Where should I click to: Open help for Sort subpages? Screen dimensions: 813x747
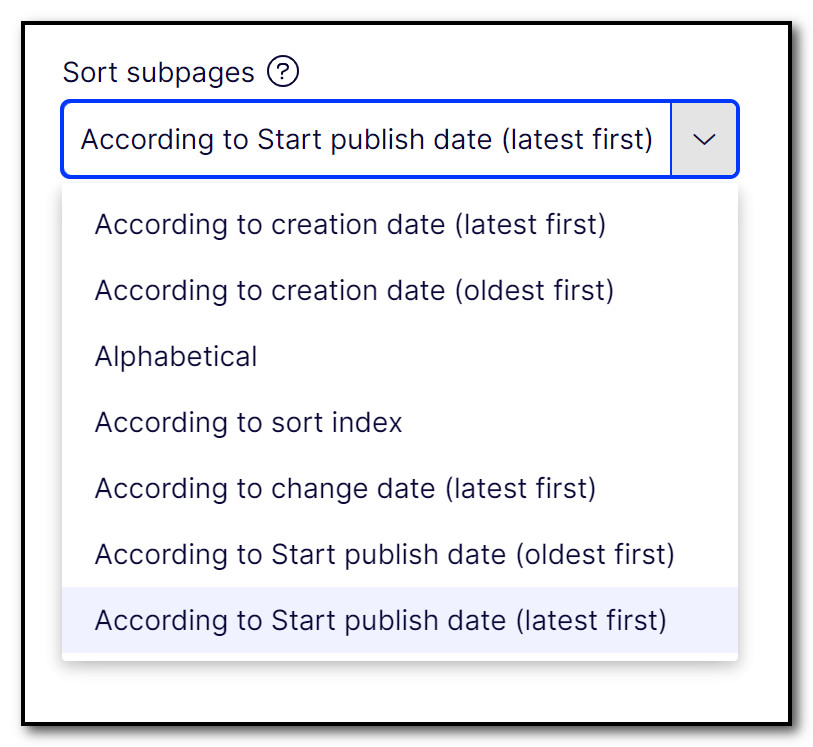283,72
